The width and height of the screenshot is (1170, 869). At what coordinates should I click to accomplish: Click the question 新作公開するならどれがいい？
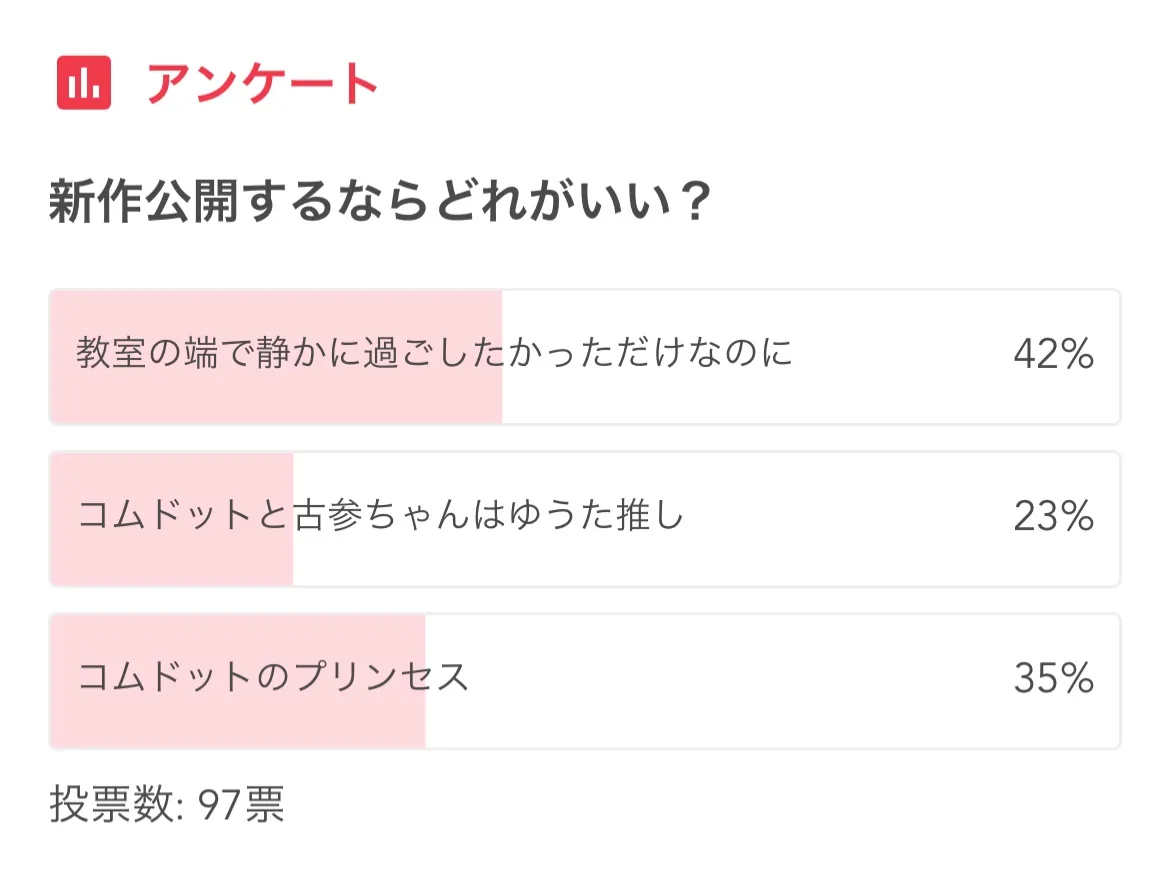(380, 203)
